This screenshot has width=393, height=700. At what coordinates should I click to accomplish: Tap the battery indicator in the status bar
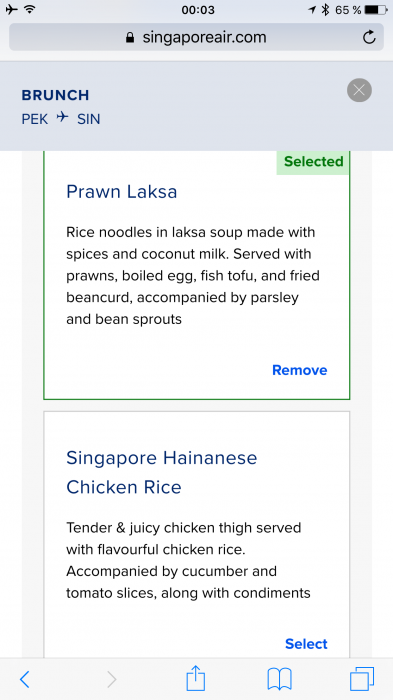pyautogui.click(x=377, y=9)
